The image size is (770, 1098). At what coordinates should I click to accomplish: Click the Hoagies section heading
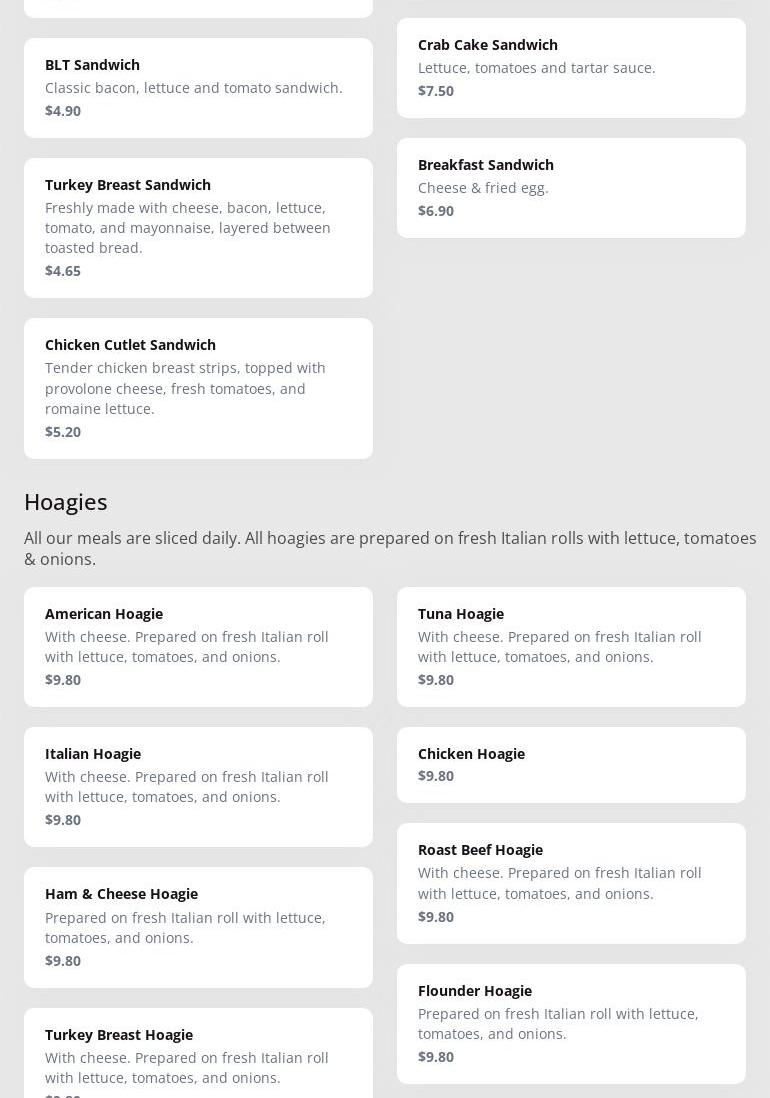coord(66,502)
